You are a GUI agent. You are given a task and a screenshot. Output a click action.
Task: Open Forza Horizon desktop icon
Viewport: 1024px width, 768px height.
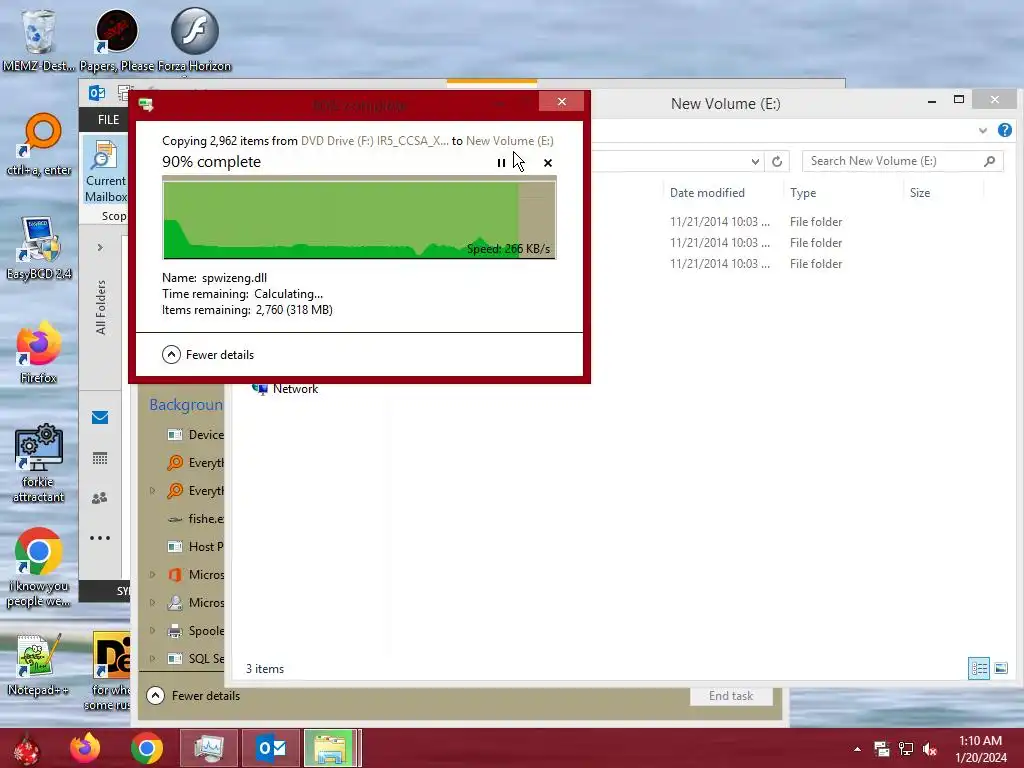click(x=194, y=38)
